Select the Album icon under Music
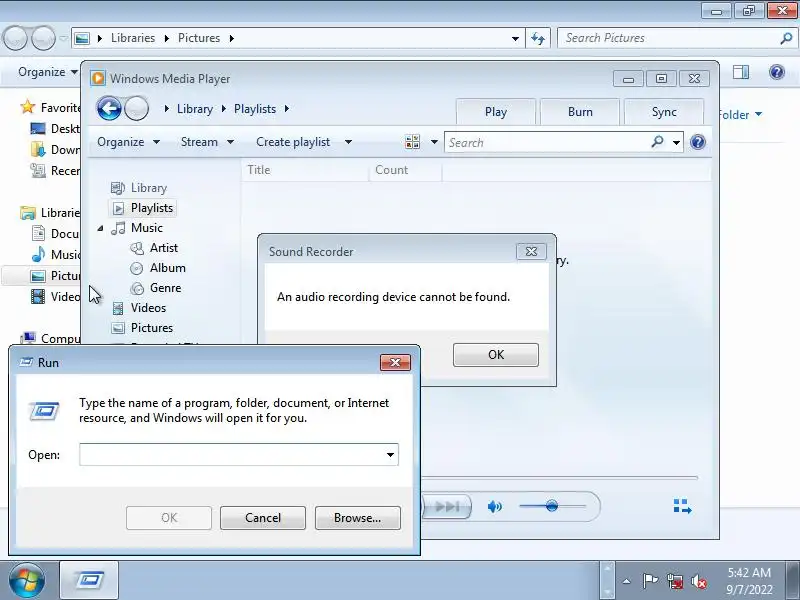Viewport: 800px width, 600px height. (137, 268)
